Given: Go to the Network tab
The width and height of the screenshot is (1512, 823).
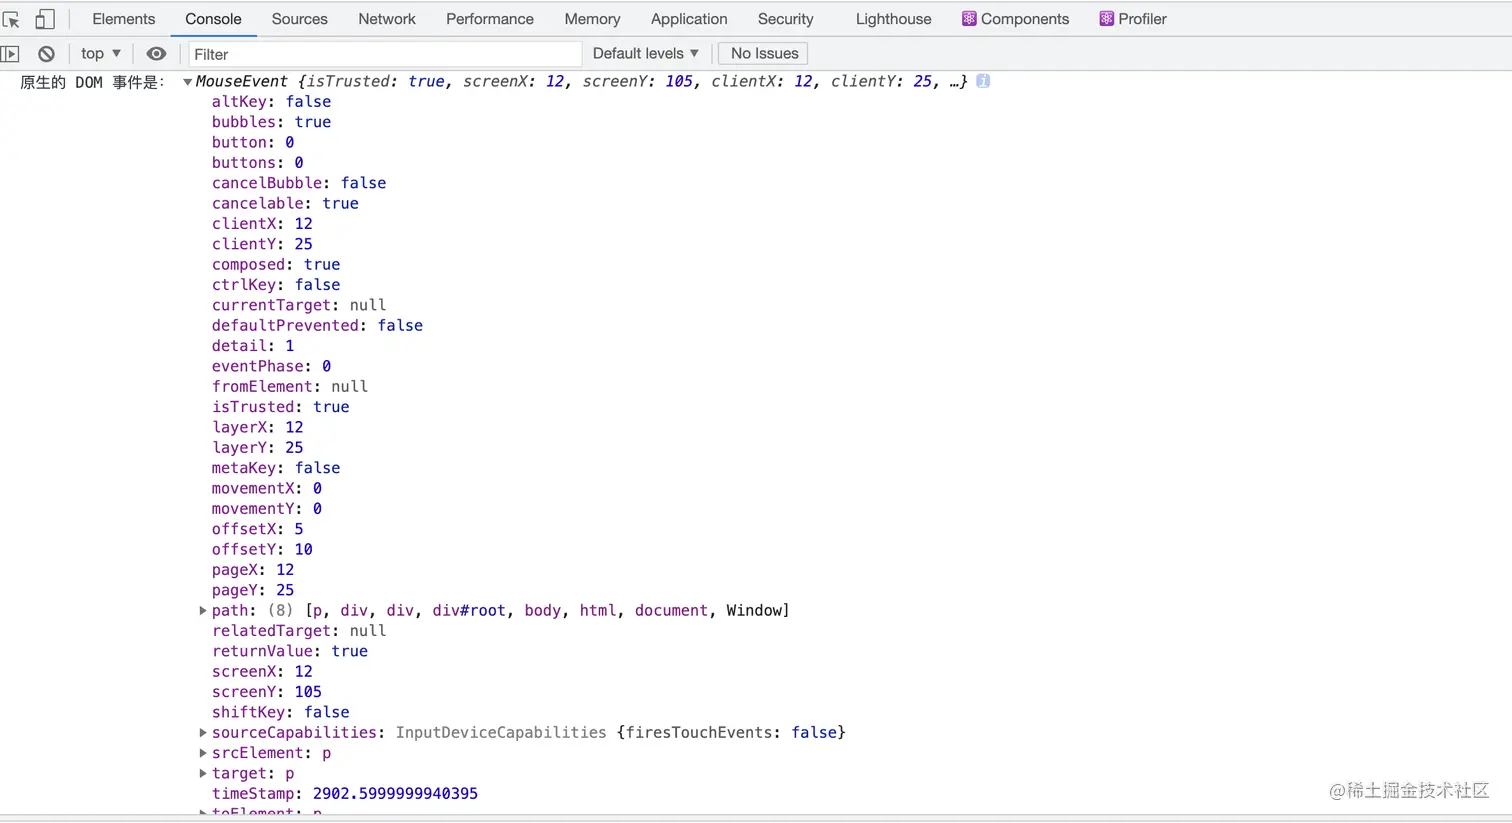Looking at the screenshot, I should click(x=387, y=19).
